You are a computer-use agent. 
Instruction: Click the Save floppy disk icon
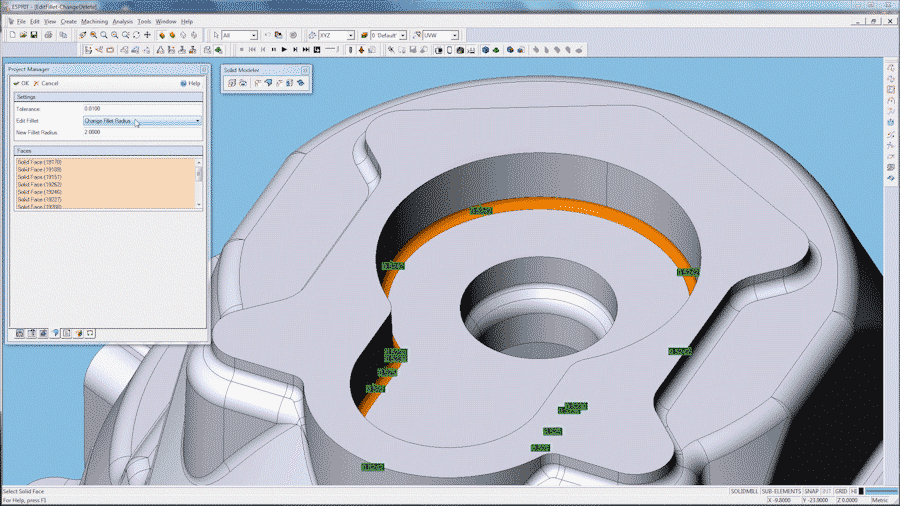[34, 35]
